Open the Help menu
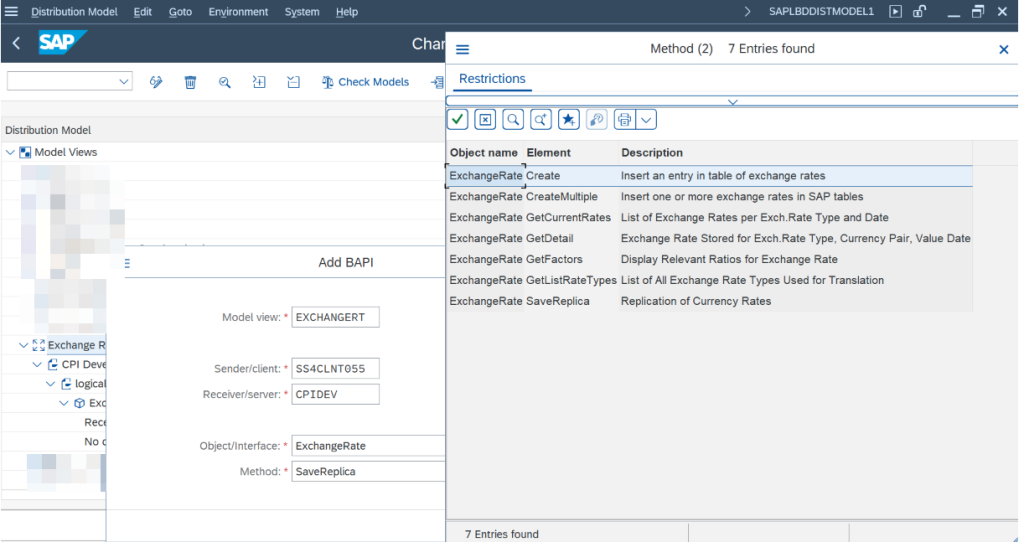The image size is (1024, 542). point(347,12)
